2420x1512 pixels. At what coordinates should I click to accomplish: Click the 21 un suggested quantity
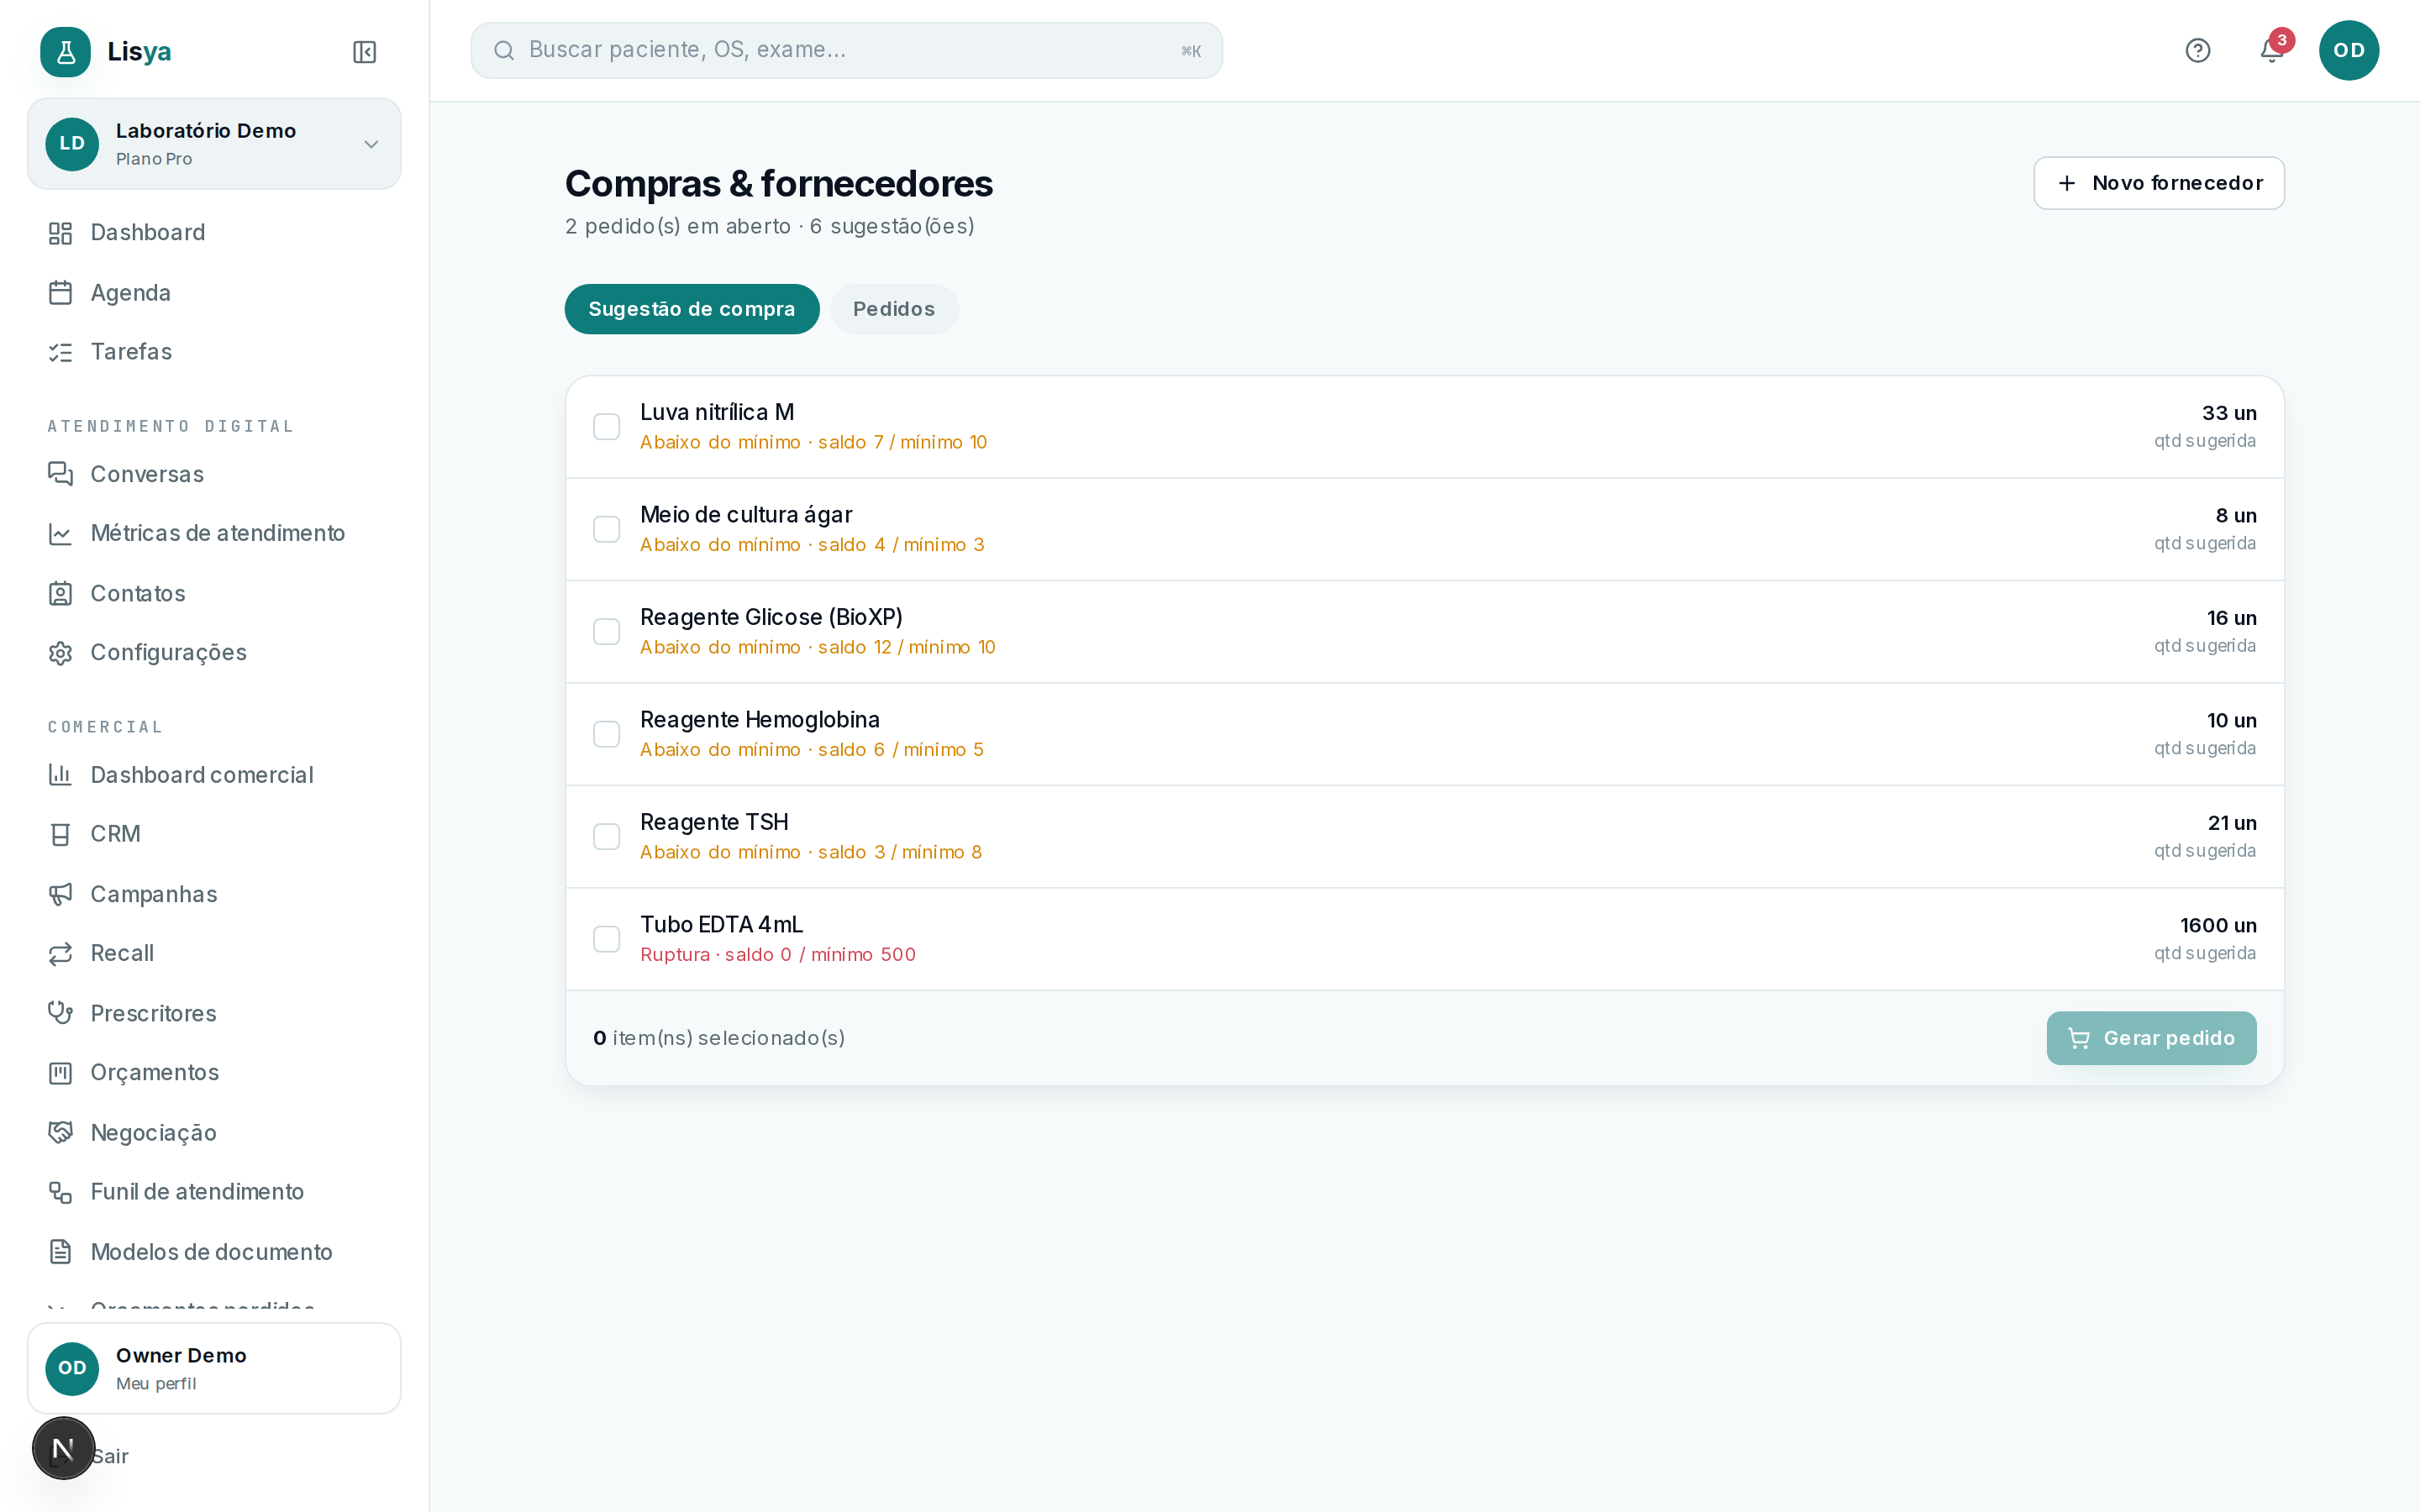pyautogui.click(x=2232, y=823)
